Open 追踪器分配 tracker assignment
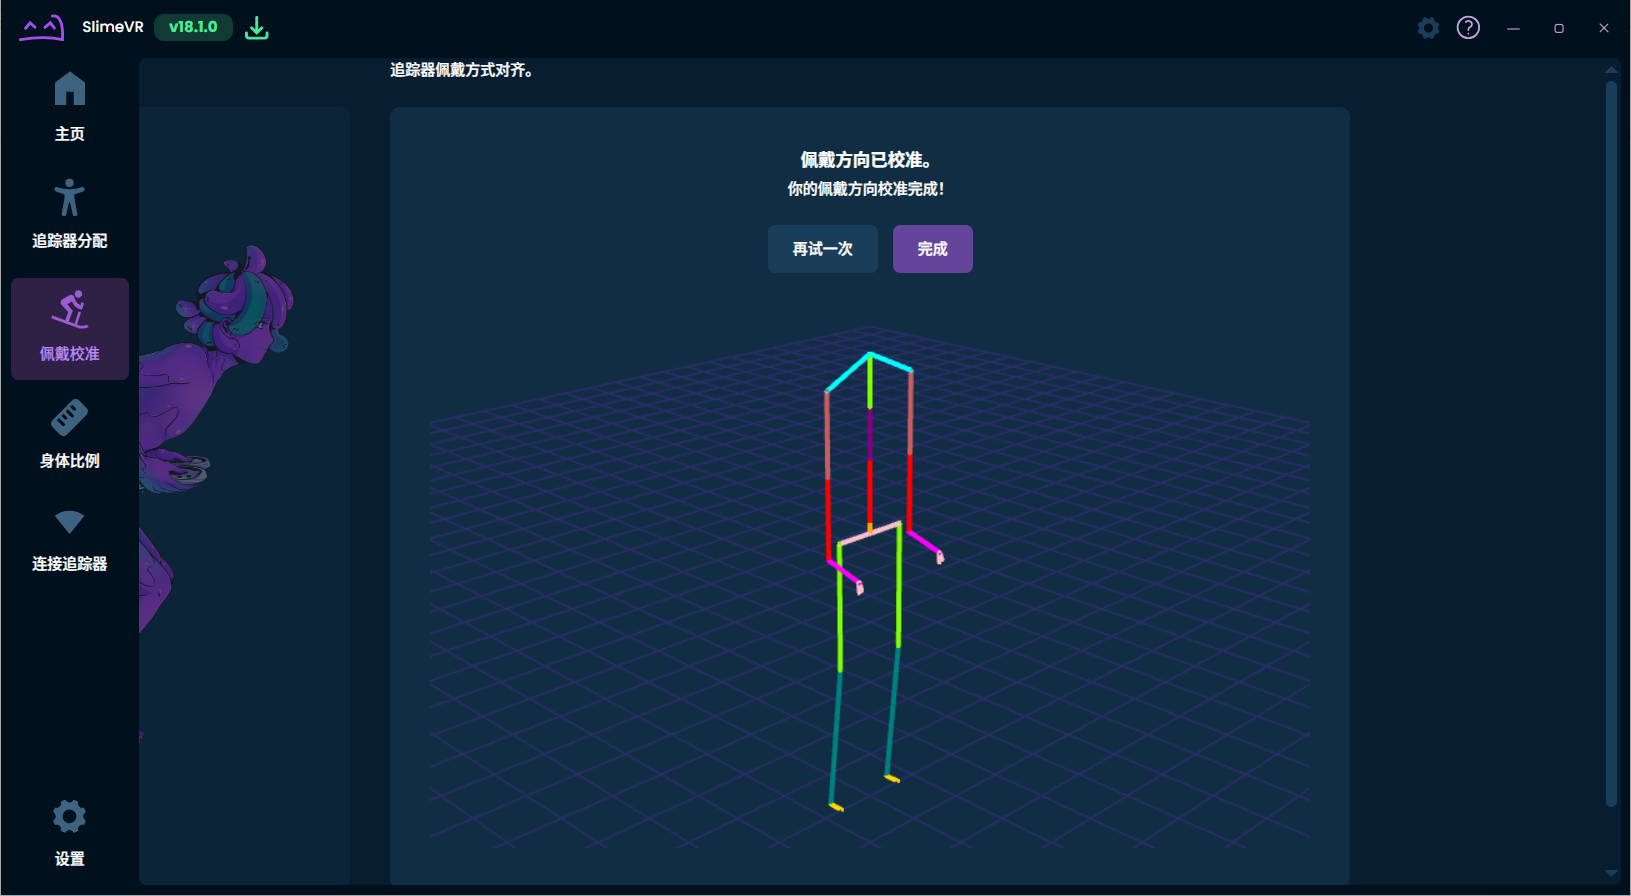 click(69, 213)
